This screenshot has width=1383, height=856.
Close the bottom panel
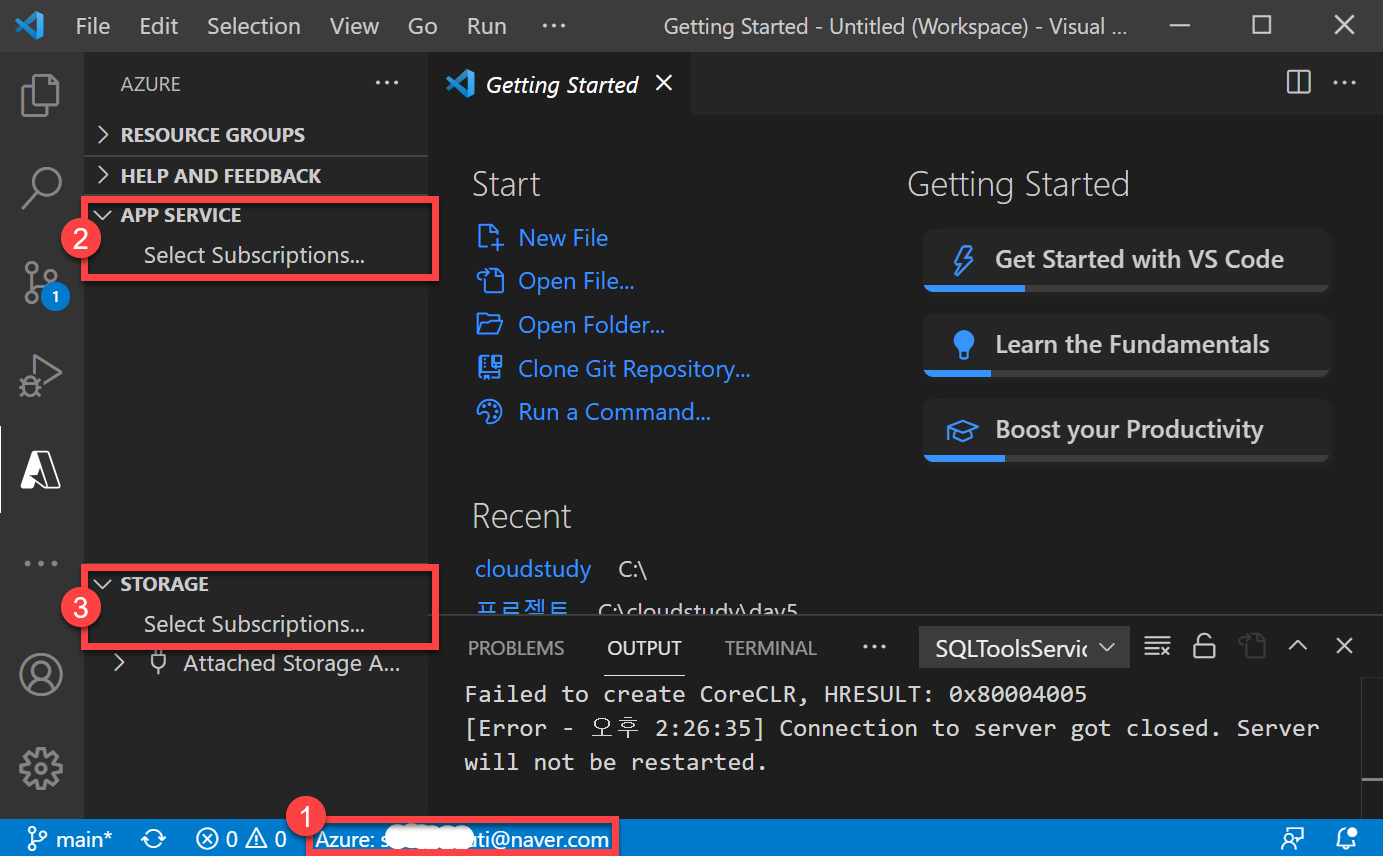click(1344, 646)
